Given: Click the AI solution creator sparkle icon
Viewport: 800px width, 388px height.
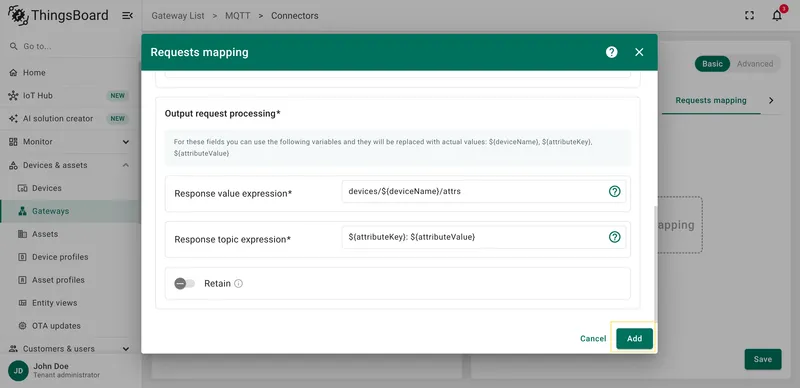Looking at the screenshot, I should [x=14, y=118].
